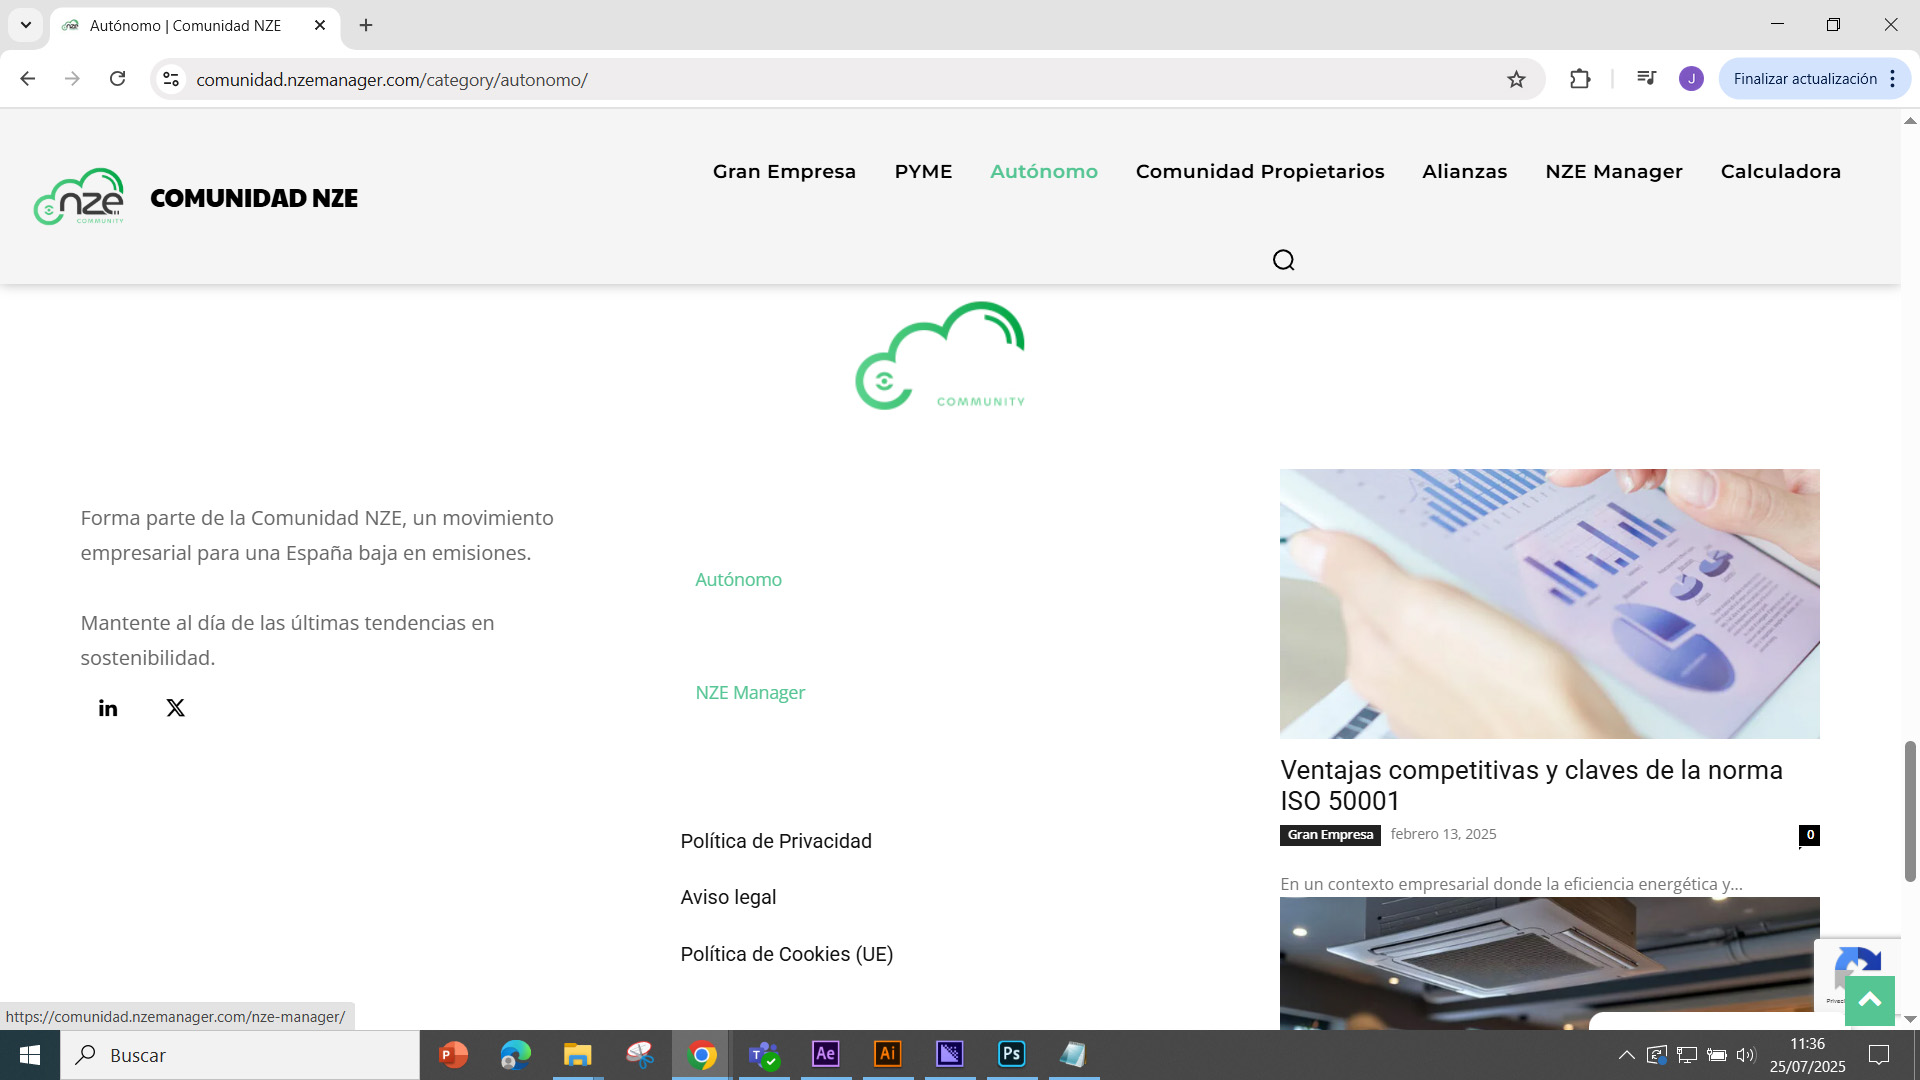Open the Autónomo footer link

[739, 580]
